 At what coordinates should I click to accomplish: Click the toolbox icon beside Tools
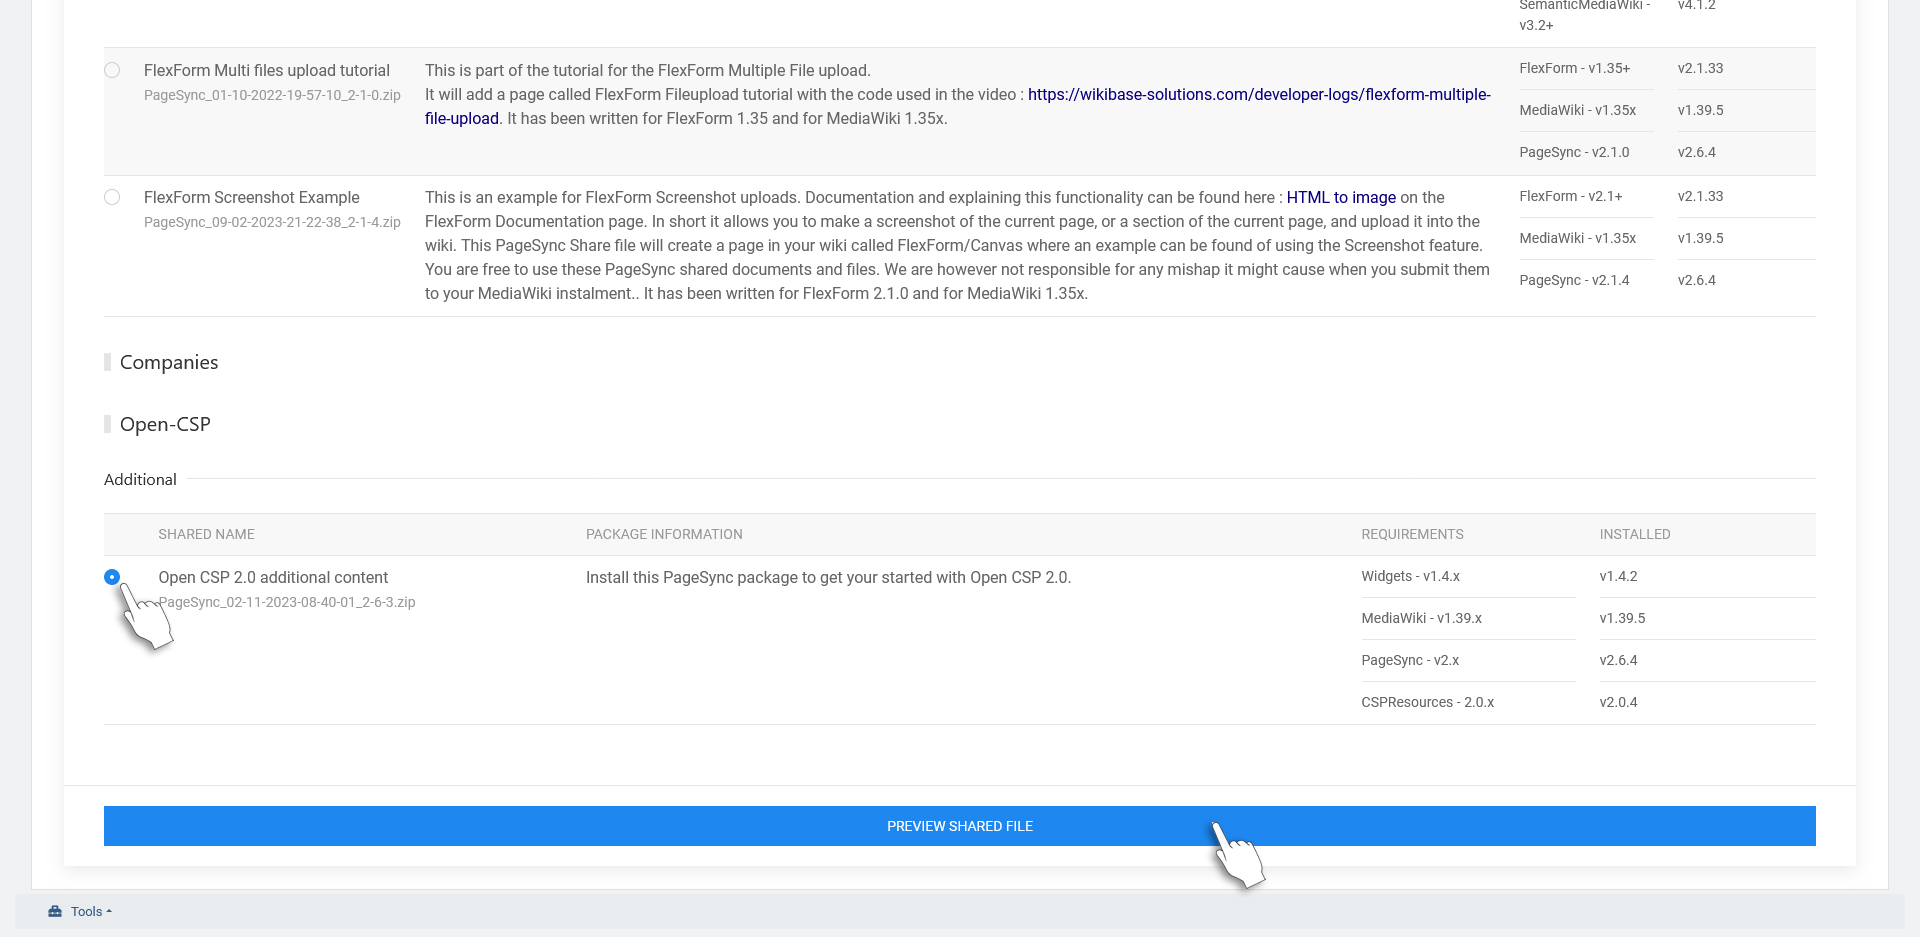coord(55,911)
